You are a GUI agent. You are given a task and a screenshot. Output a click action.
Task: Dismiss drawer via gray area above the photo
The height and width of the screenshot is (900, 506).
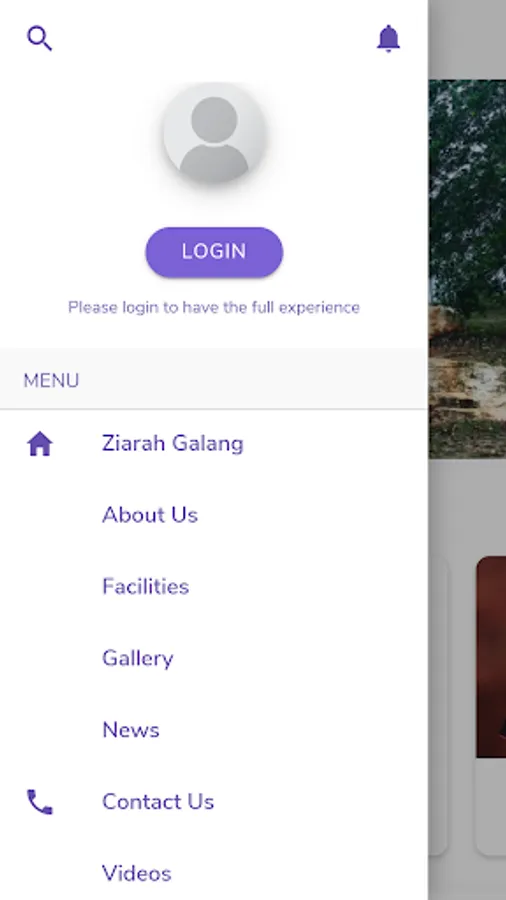point(467,39)
